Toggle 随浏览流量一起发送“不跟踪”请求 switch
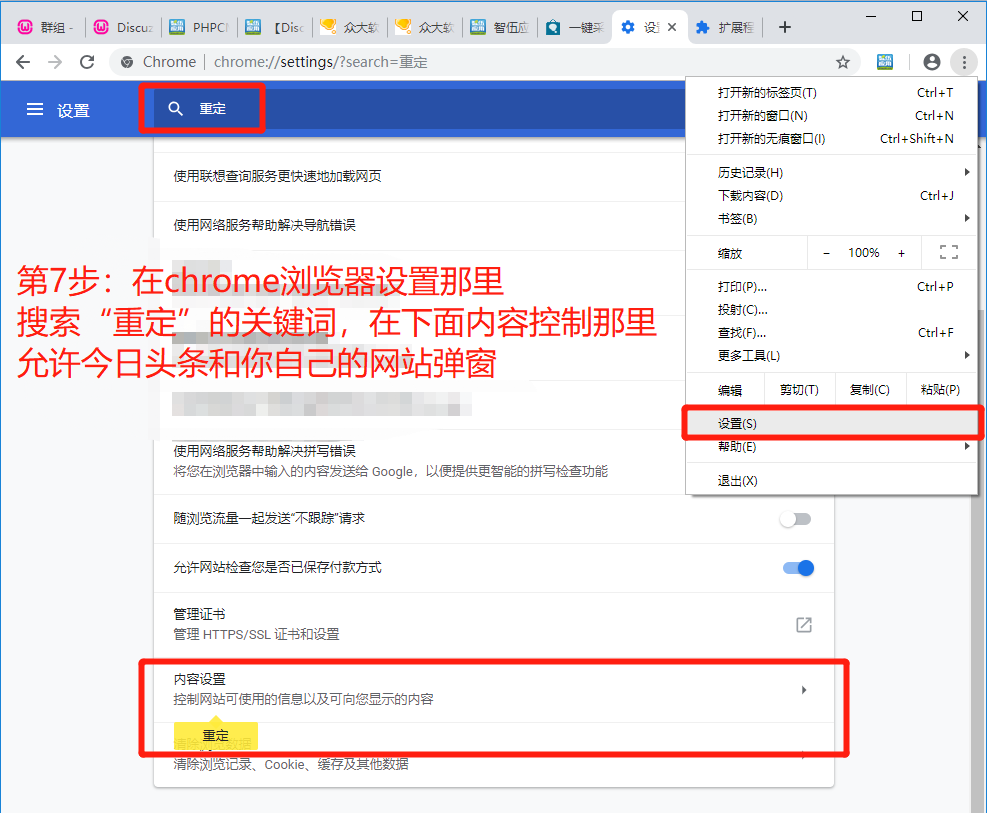This screenshot has height=814, width=987. click(x=796, y=519)
